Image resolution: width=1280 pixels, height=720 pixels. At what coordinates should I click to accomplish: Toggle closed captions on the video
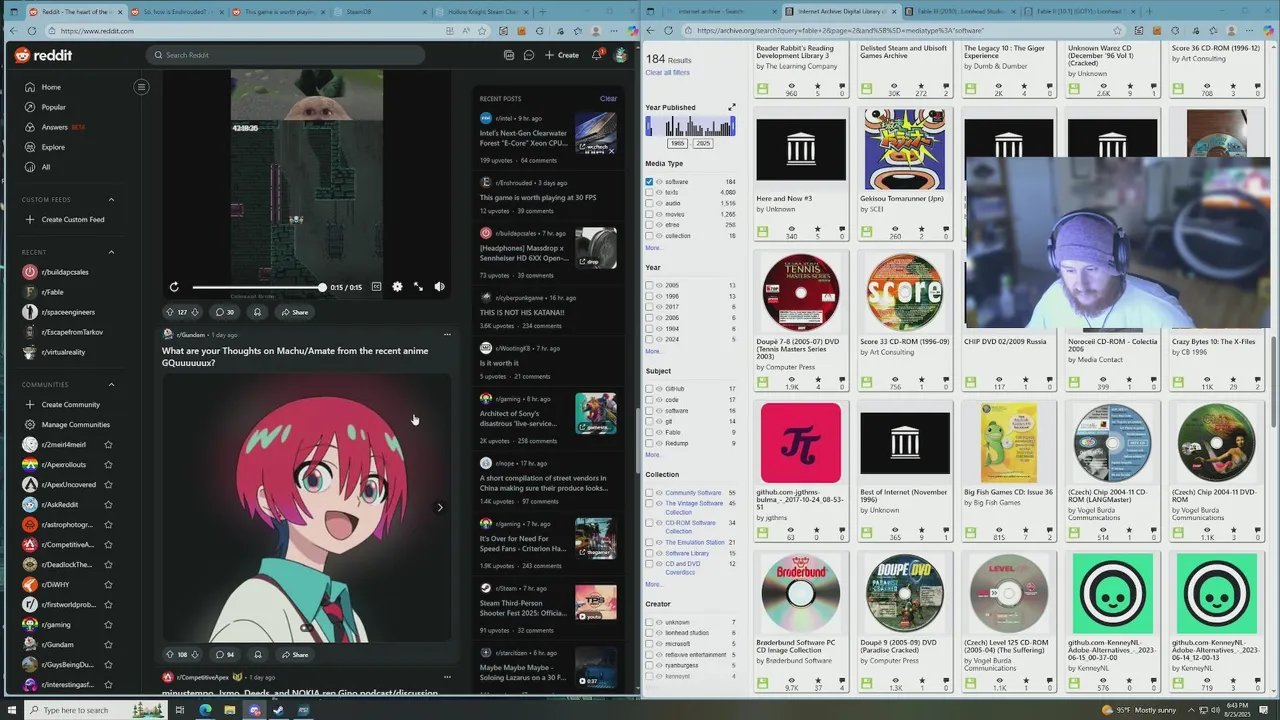coord(376,287)
